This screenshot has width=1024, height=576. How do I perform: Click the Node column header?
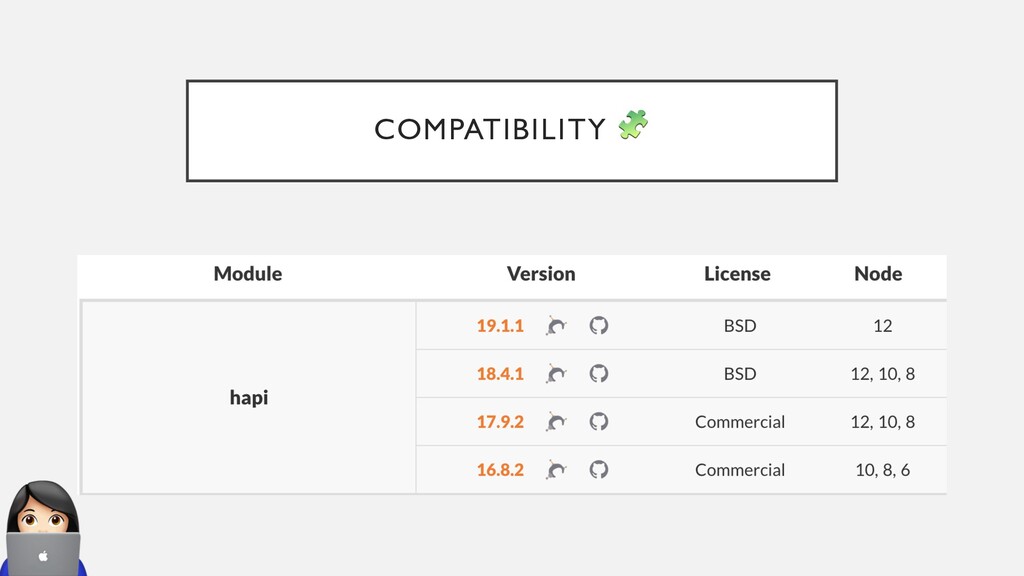pyautogui.click(x=878, y=274)
